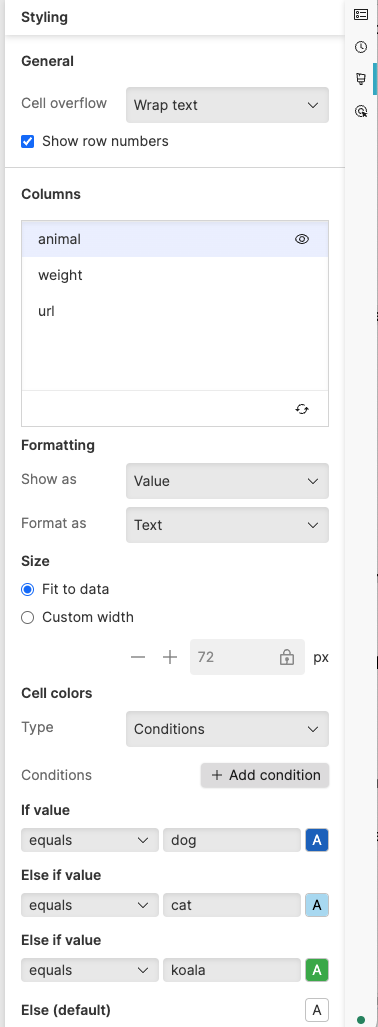Open the list settings panel icon in sidebar
The height and width of the screenshot is (1027, 378).
[x=360, y=14]
